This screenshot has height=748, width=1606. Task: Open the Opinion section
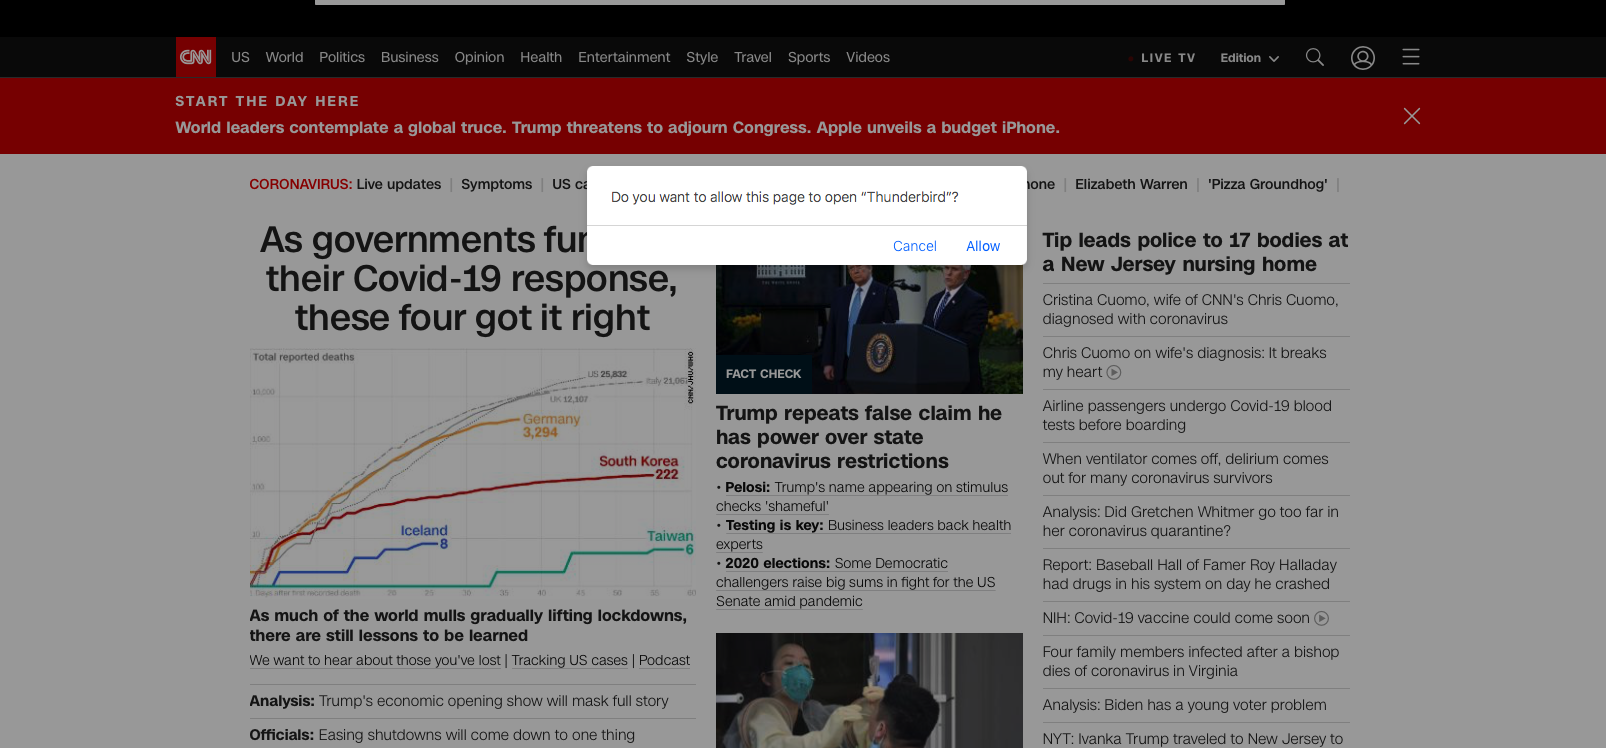tap(479, 57)
